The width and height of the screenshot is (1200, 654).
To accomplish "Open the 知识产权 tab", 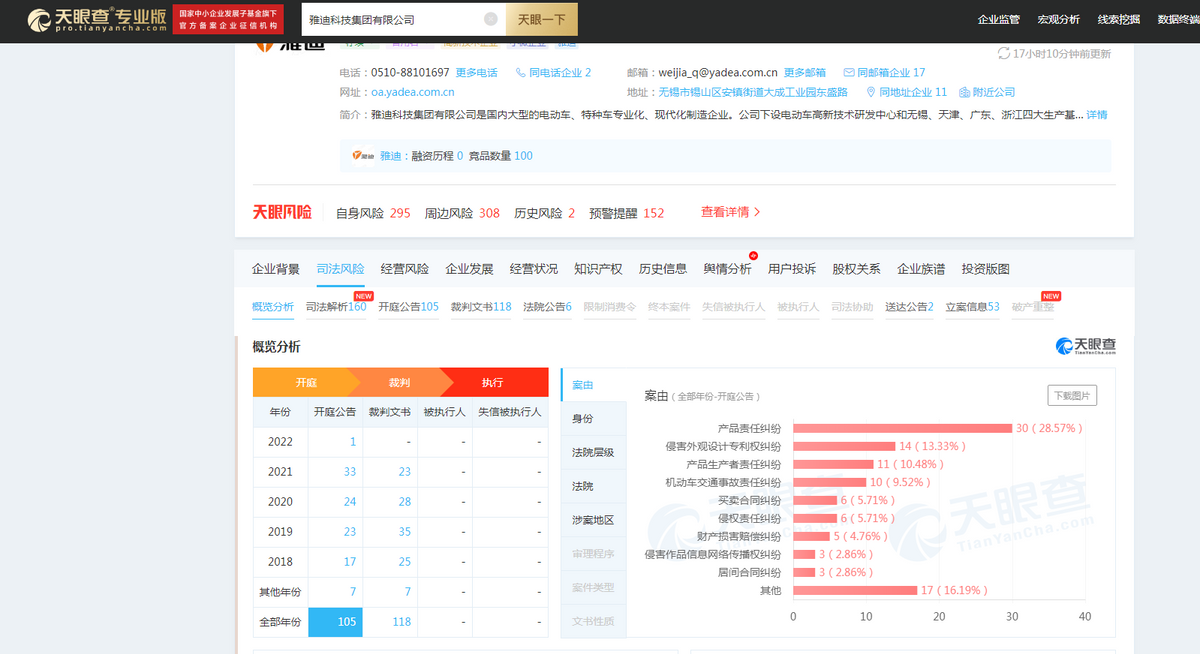I will [x=597, y=269].
